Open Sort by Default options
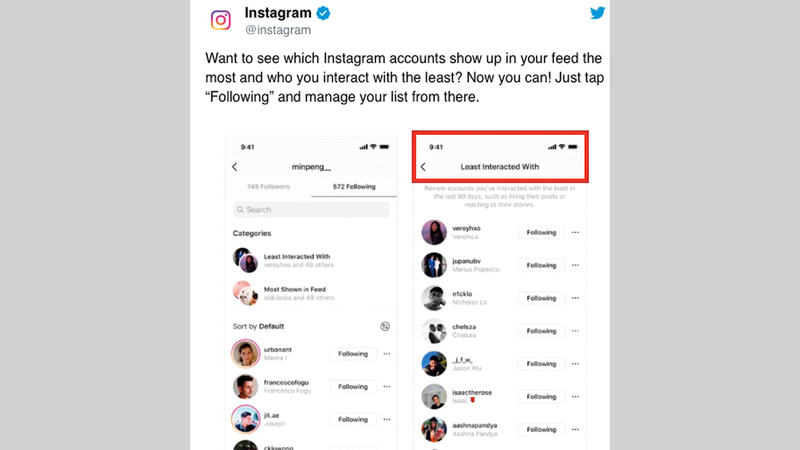The height and width of the screenshot is (450, 800). click(x=259, y=326)
